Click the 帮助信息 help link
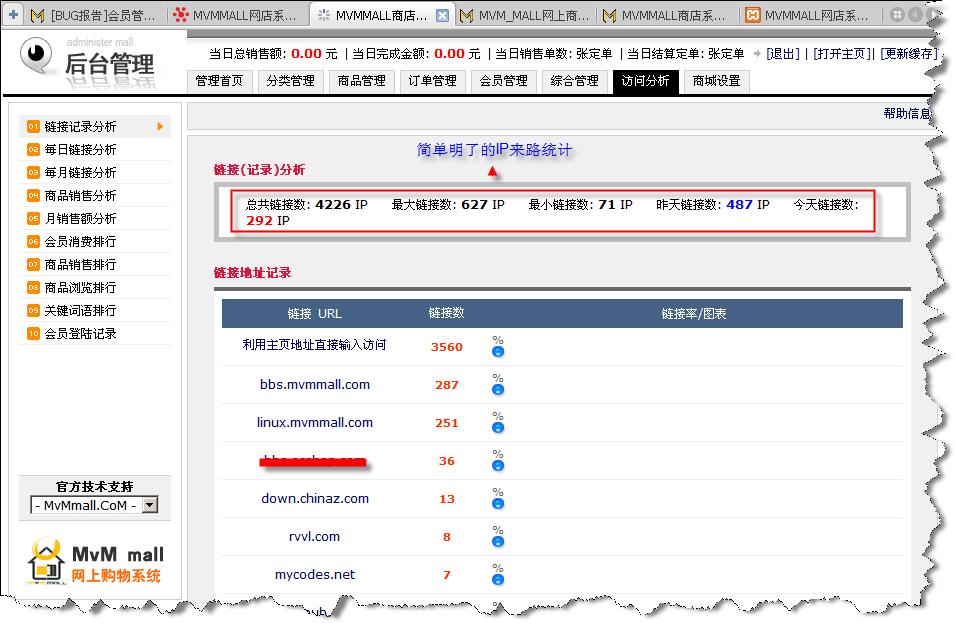 click(x=907, y=113)
